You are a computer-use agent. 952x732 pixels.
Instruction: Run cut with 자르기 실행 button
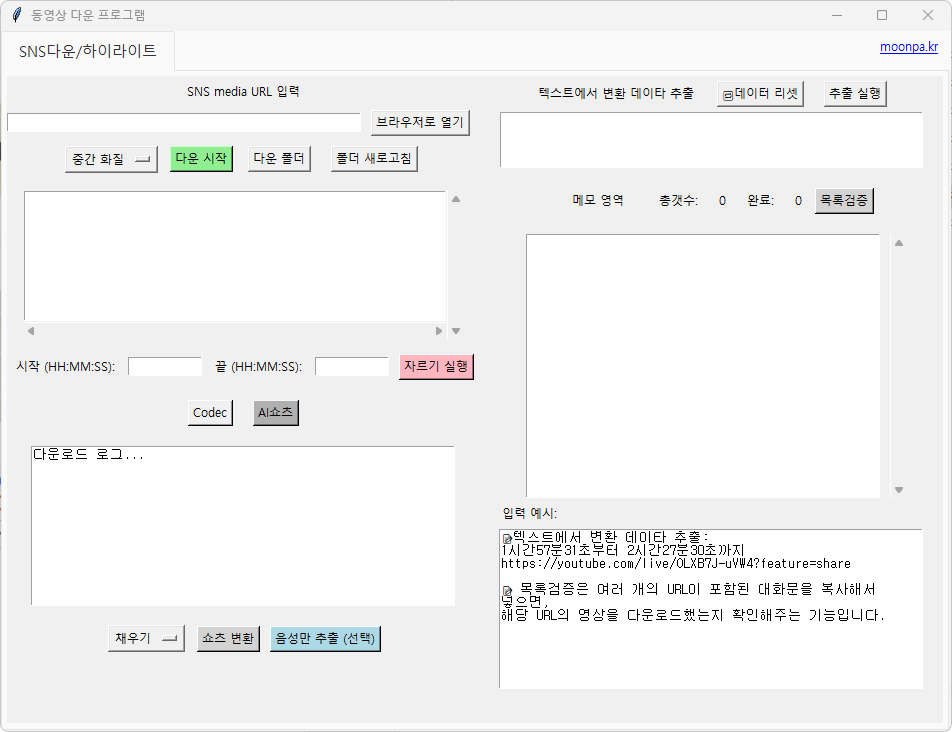(x=436, y=367)
